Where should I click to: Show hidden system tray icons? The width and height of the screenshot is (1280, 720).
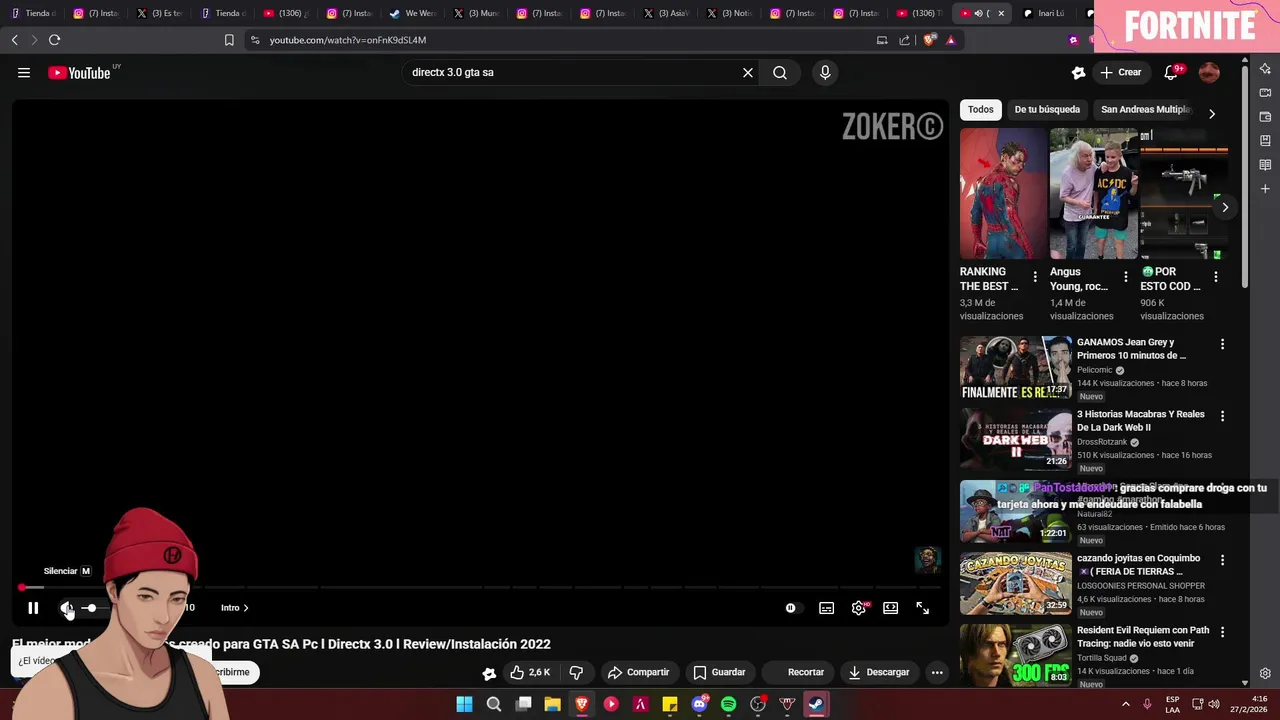click(x=1125, y=704)
